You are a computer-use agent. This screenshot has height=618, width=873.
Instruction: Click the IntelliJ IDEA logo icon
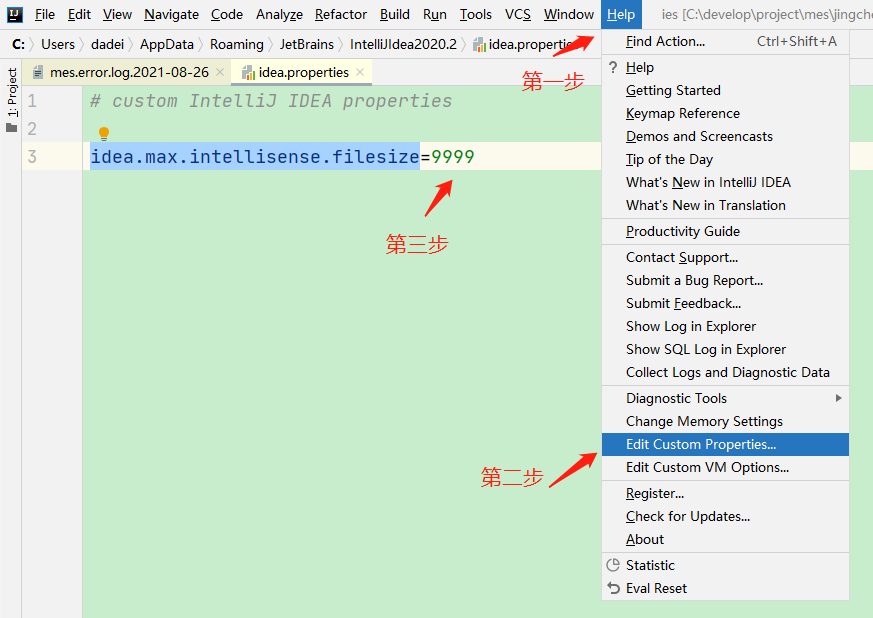tap(14, 14)
